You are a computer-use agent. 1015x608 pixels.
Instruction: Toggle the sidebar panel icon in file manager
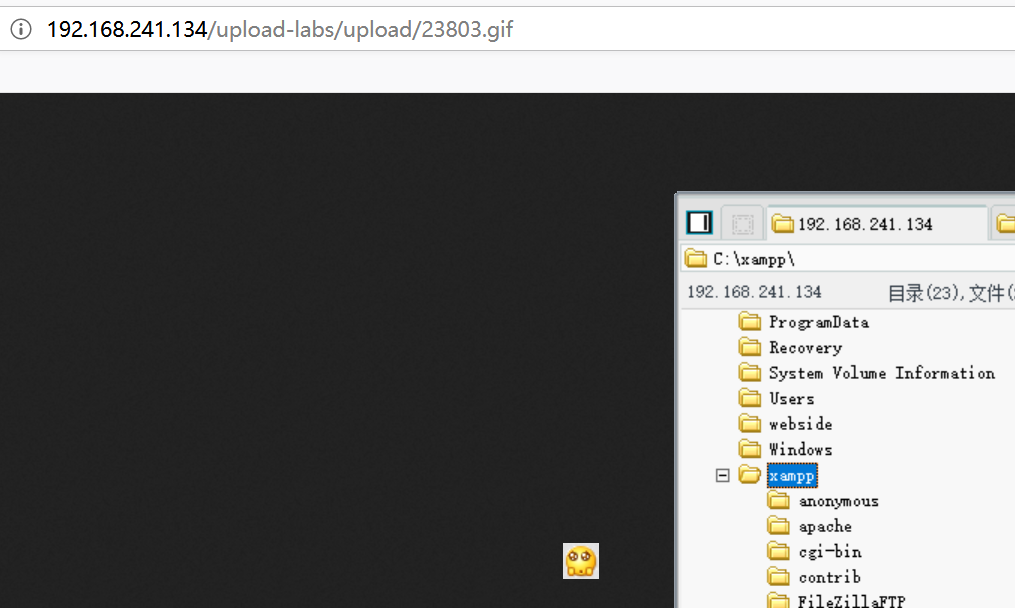(x=699, y=223)
